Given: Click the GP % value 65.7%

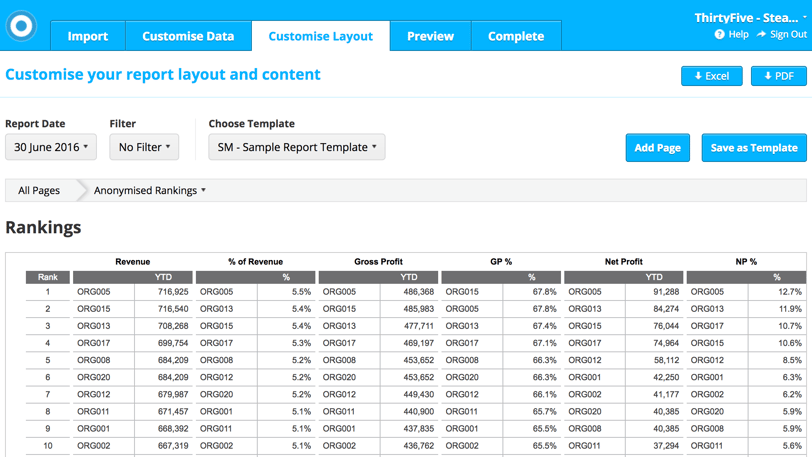Looking at the screenshot, I should pyautogui.click(x=544, y=411).
